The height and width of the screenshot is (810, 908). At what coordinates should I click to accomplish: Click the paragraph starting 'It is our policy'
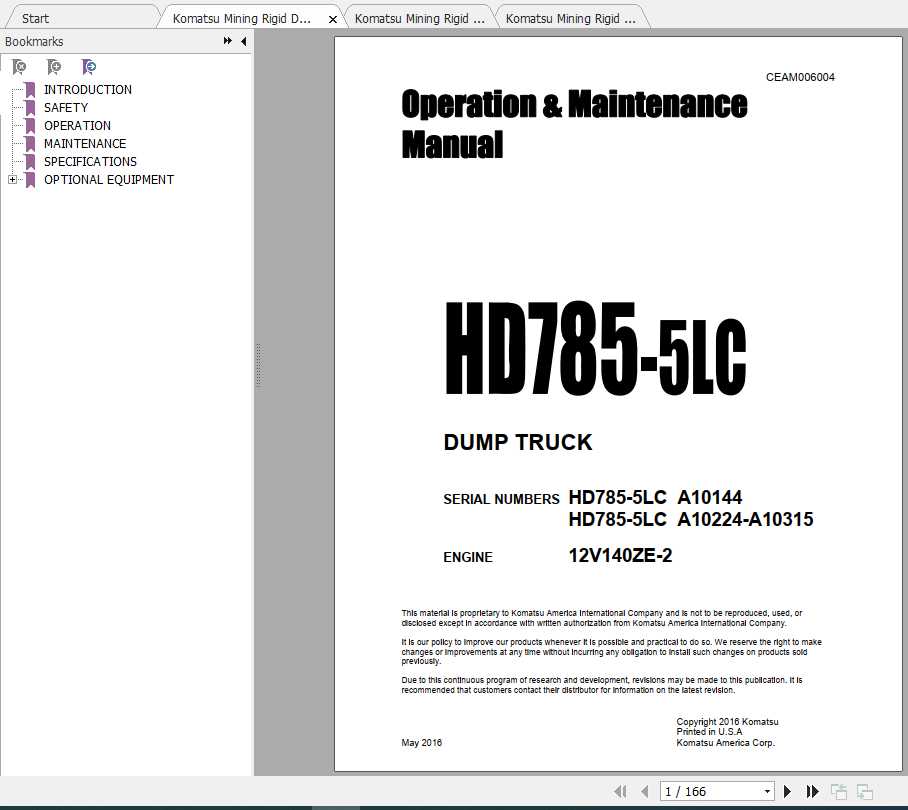click(x=612, y=651)
